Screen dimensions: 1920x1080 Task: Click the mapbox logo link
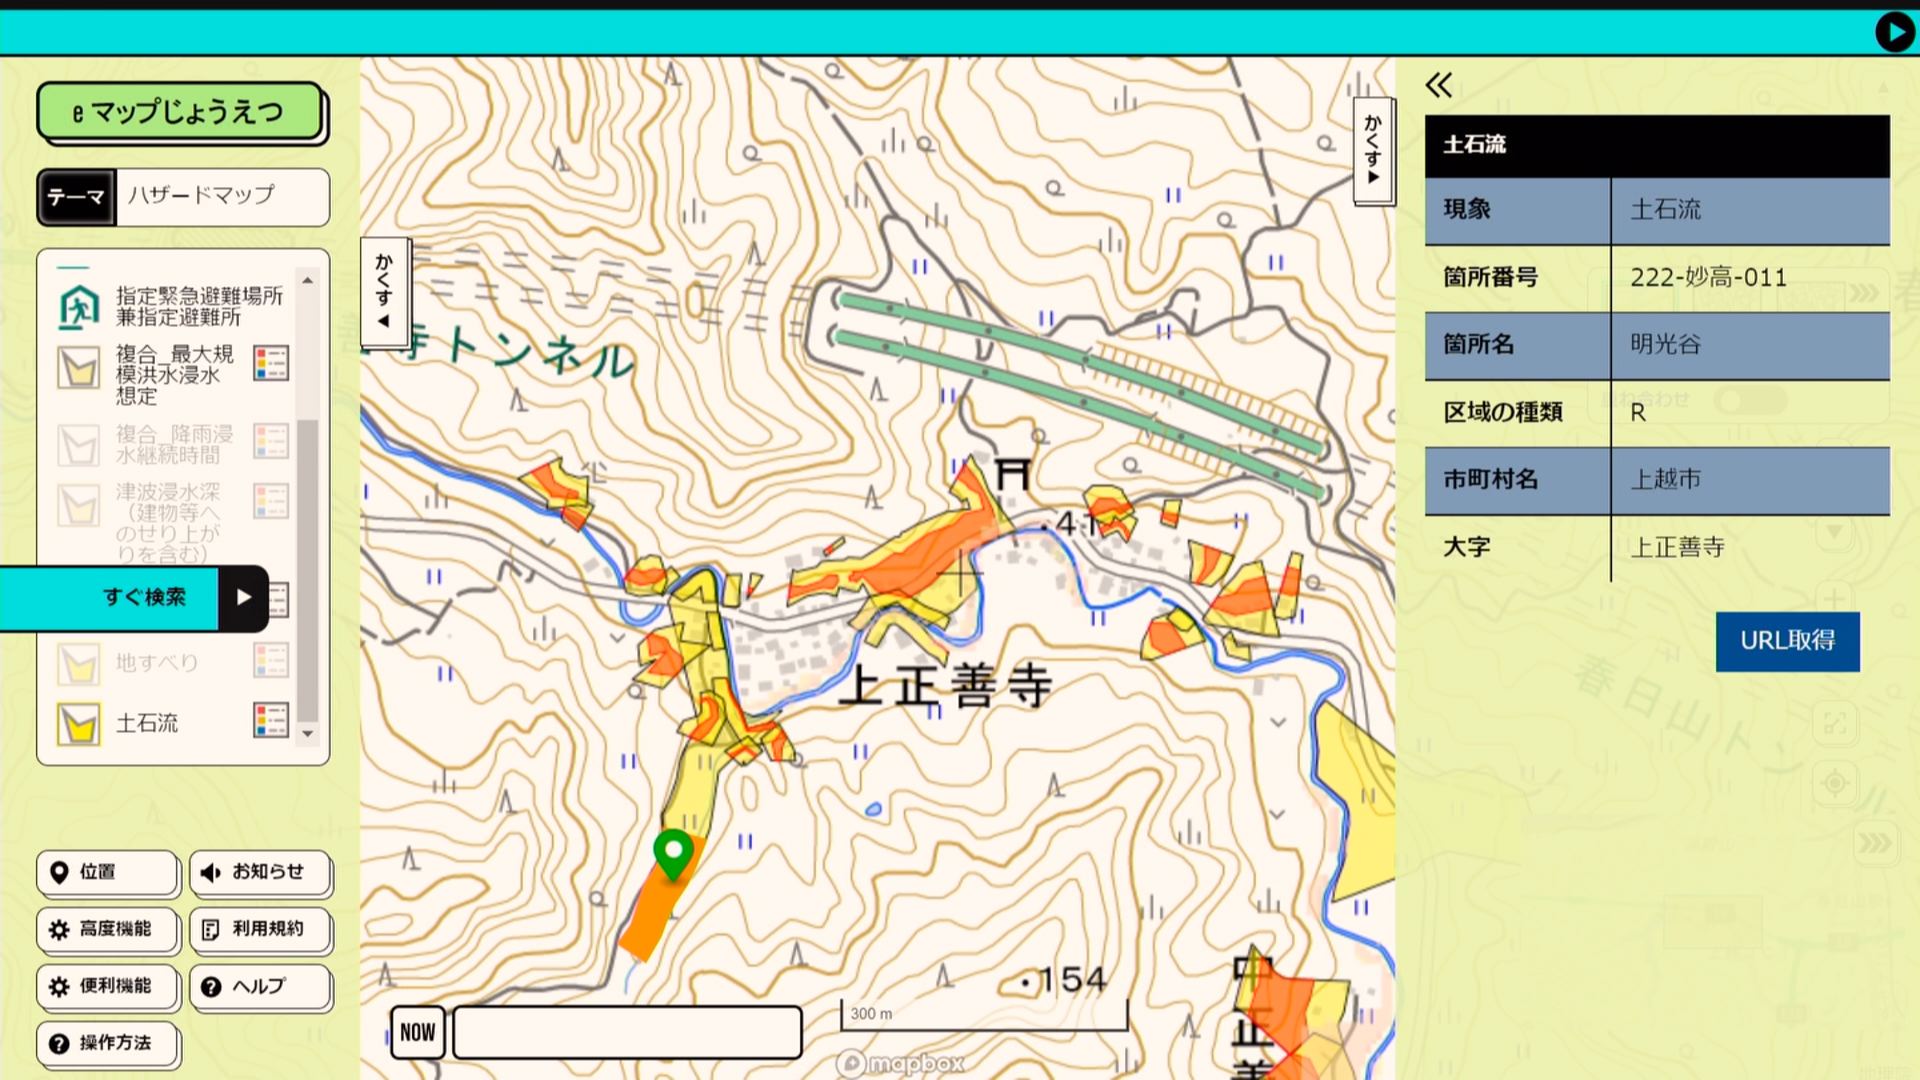[x=901, y=1063]
